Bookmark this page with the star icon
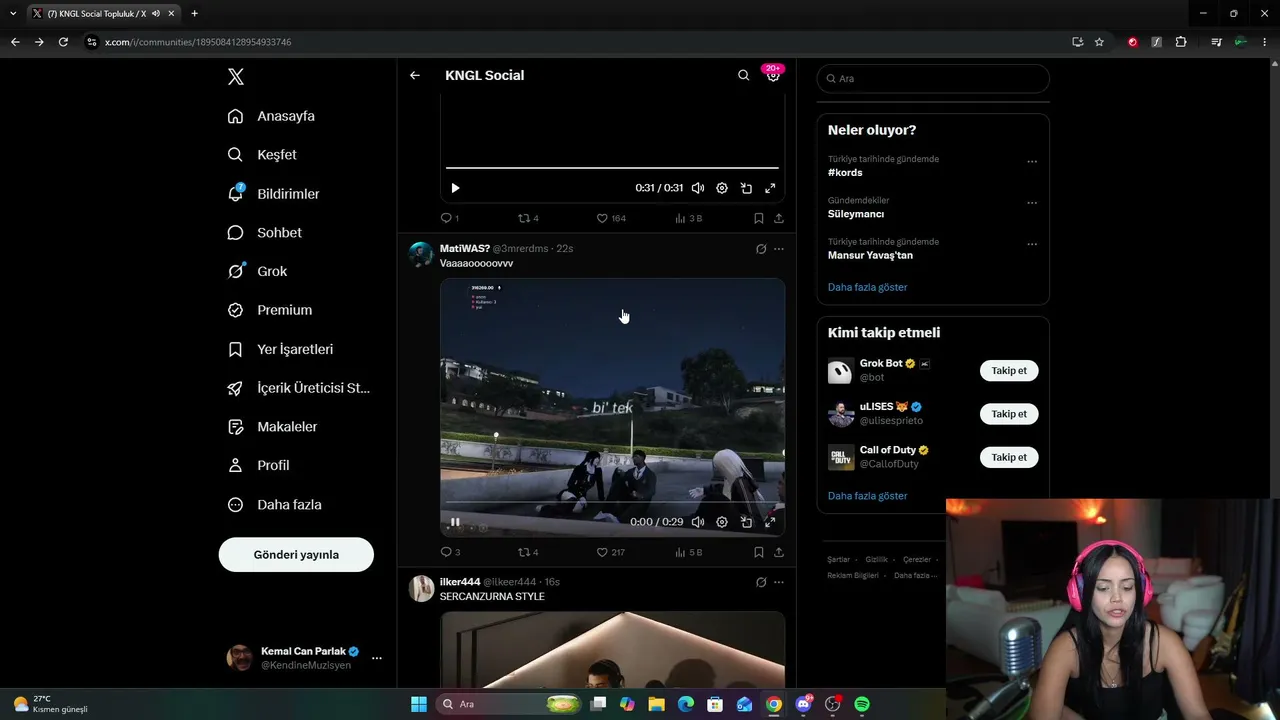Image resolution: width=1280 pixels, height=720 pixels. coord(1099,42)
